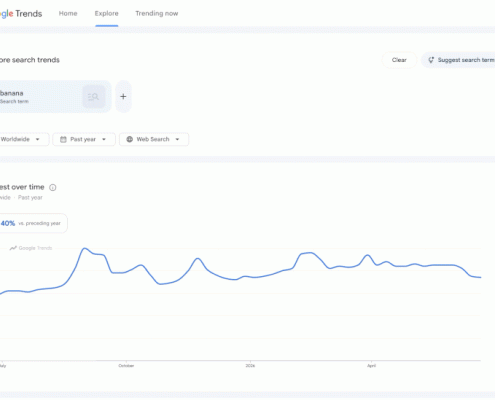Image resolution: width=495 pixels, height=400 pixels.
Task: Click the info icon next to Interest over time
Action: (x=53, y=187)
